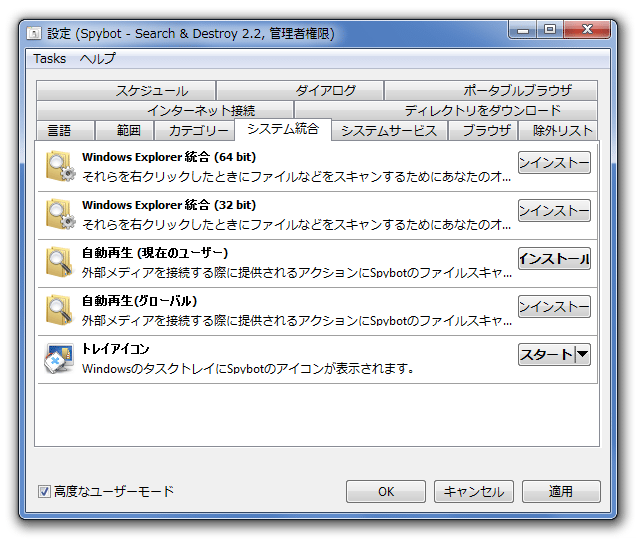Image resolution: width=639 pixels, height=542 pixels.
Task: Switch to the ブラウザ tab
Action: coord(483,130)
